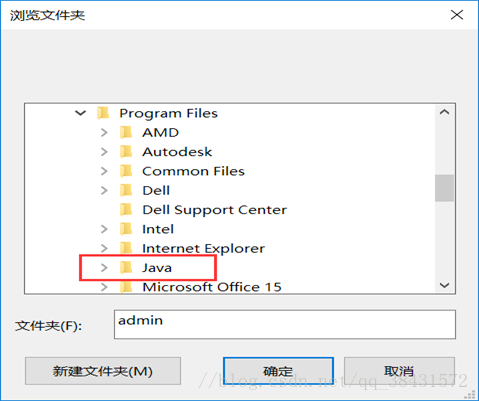Expand the AMD folder chevron
The image size is (479, 401).
[x=104, y=133]
